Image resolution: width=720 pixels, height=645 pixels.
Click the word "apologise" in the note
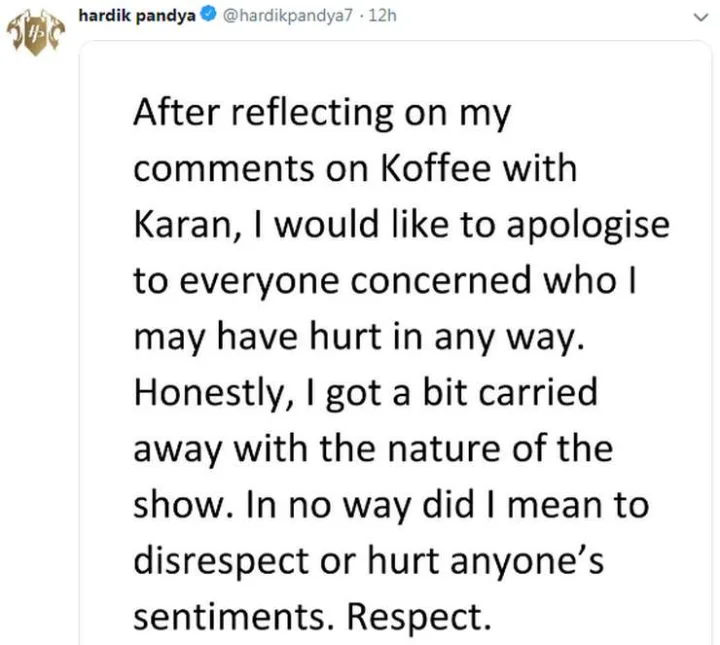click(588, 226)
